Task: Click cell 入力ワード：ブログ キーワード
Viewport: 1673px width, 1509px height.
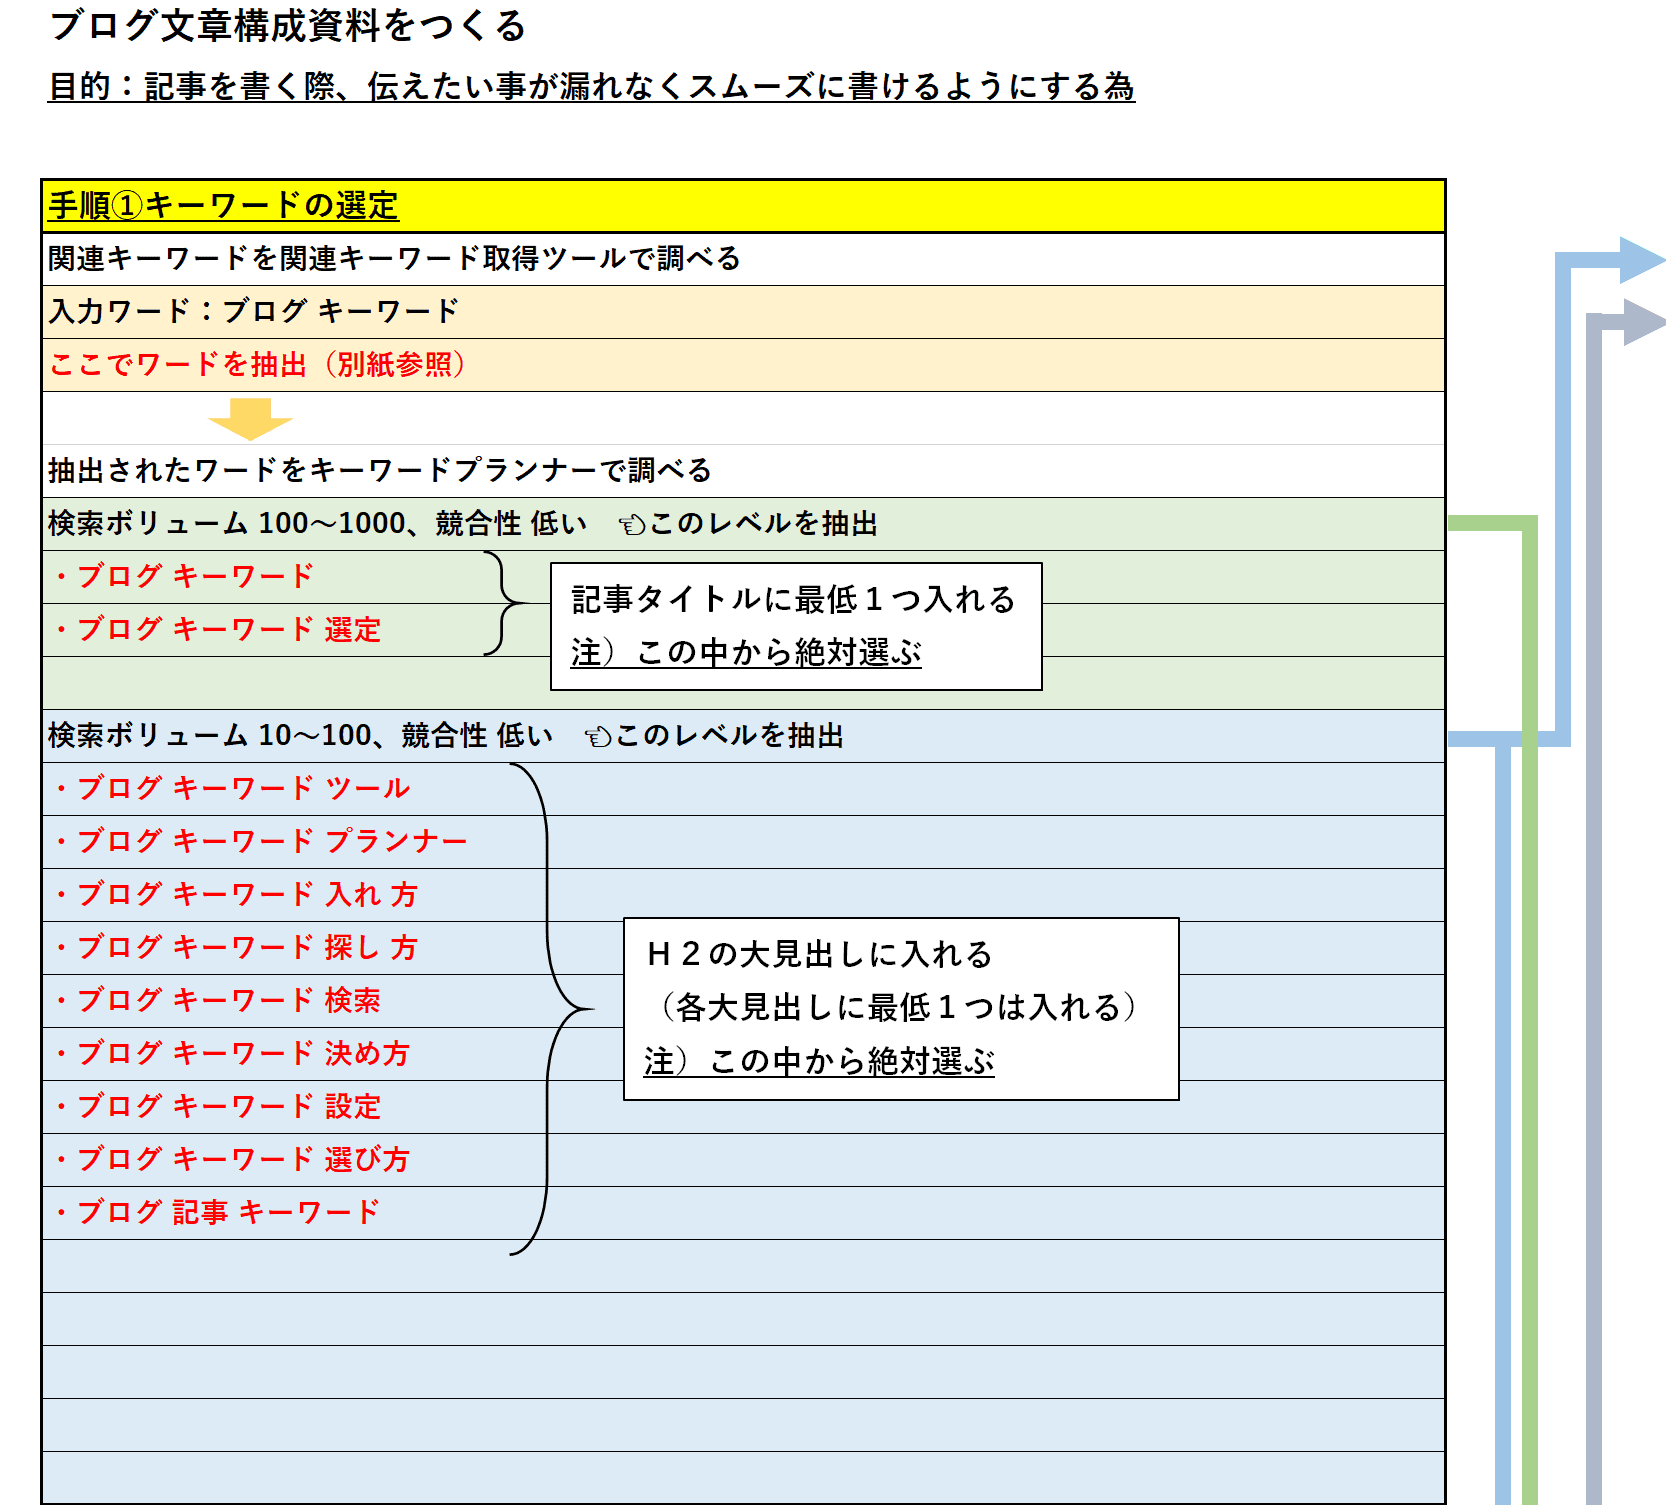Action: 743,312
